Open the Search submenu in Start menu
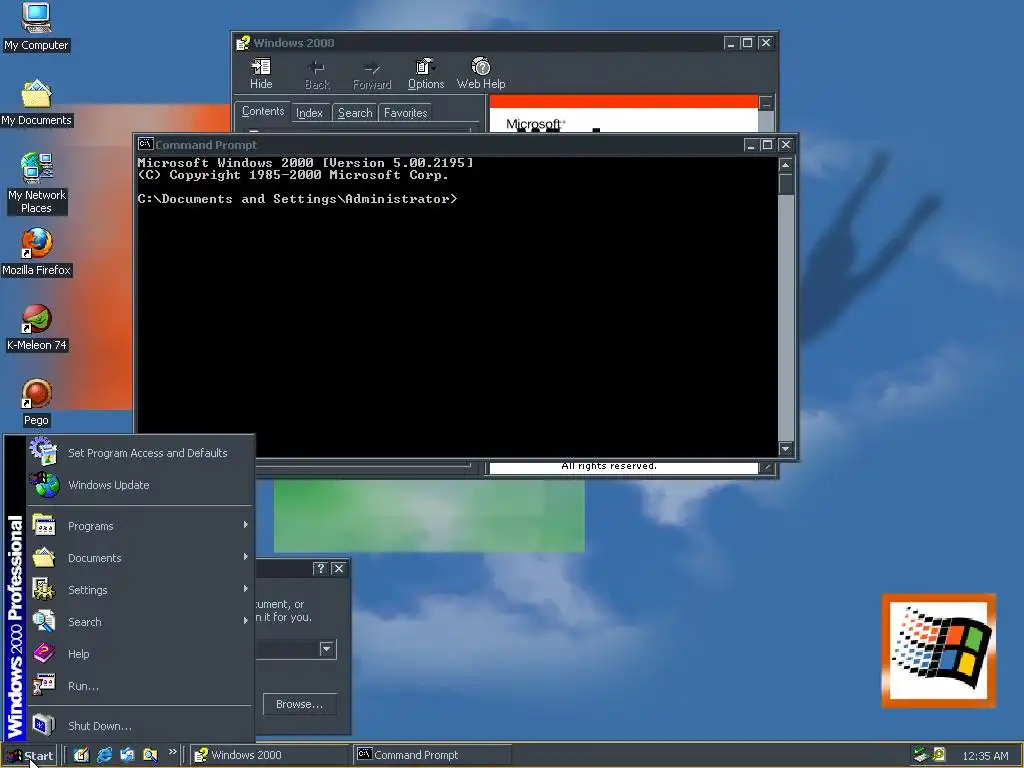Screen dimensions: 1024x768 point(140,622)
